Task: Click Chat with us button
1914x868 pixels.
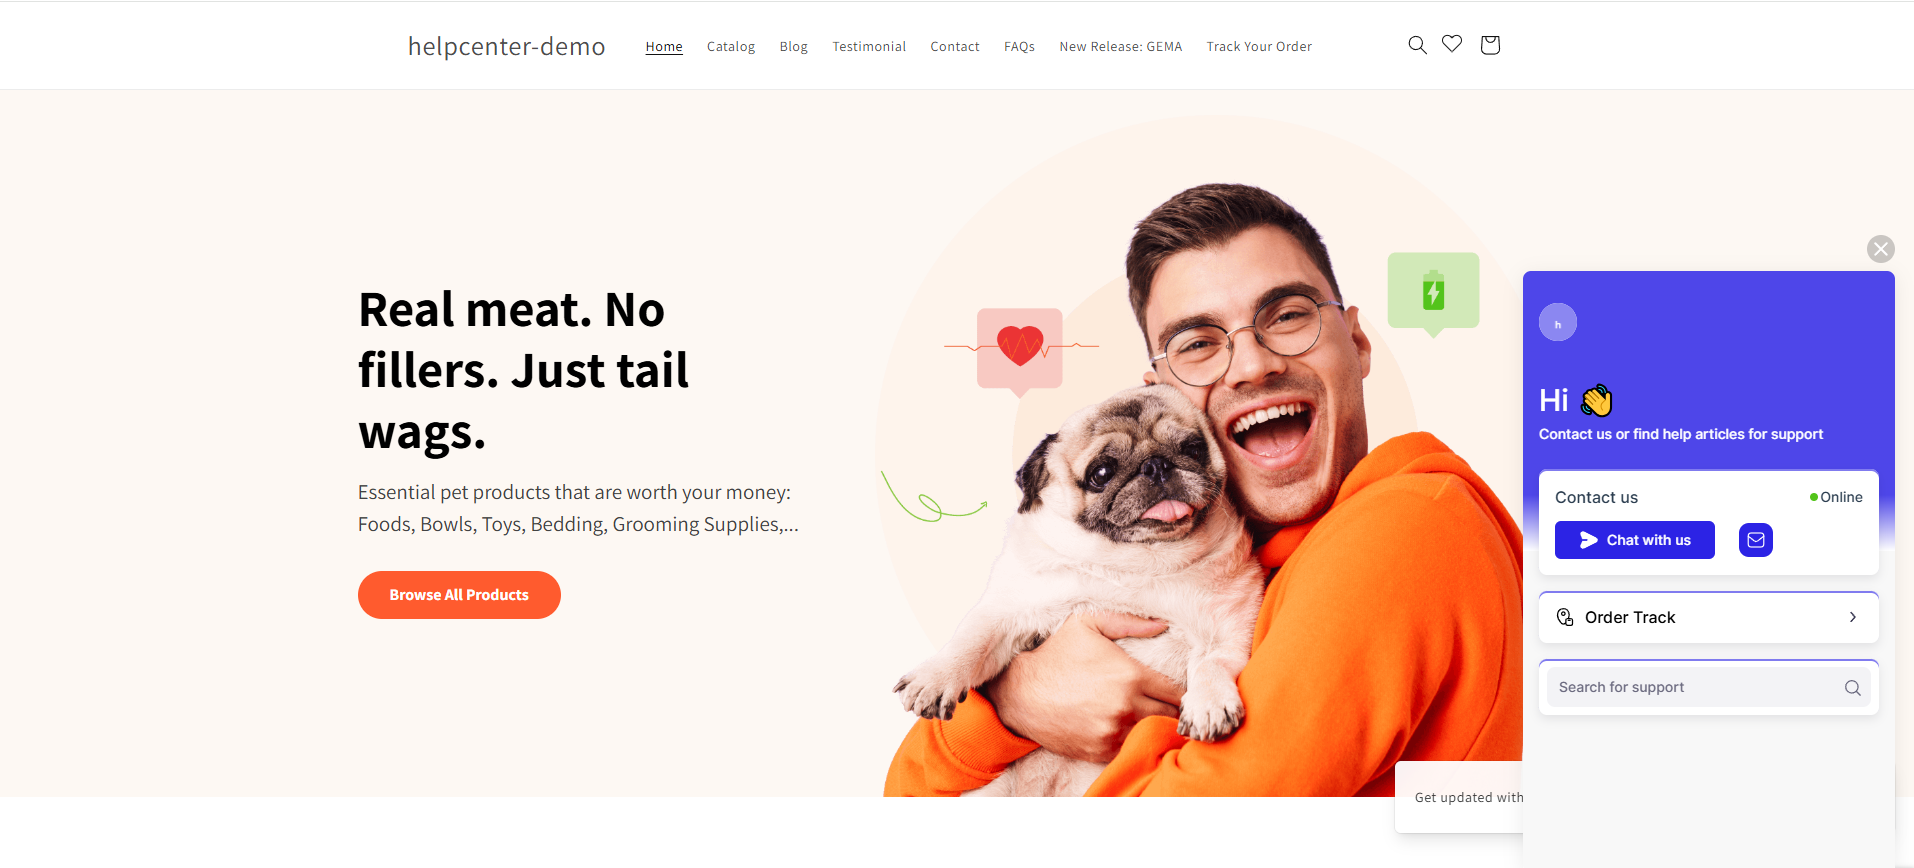Action: coord(1635,540)
